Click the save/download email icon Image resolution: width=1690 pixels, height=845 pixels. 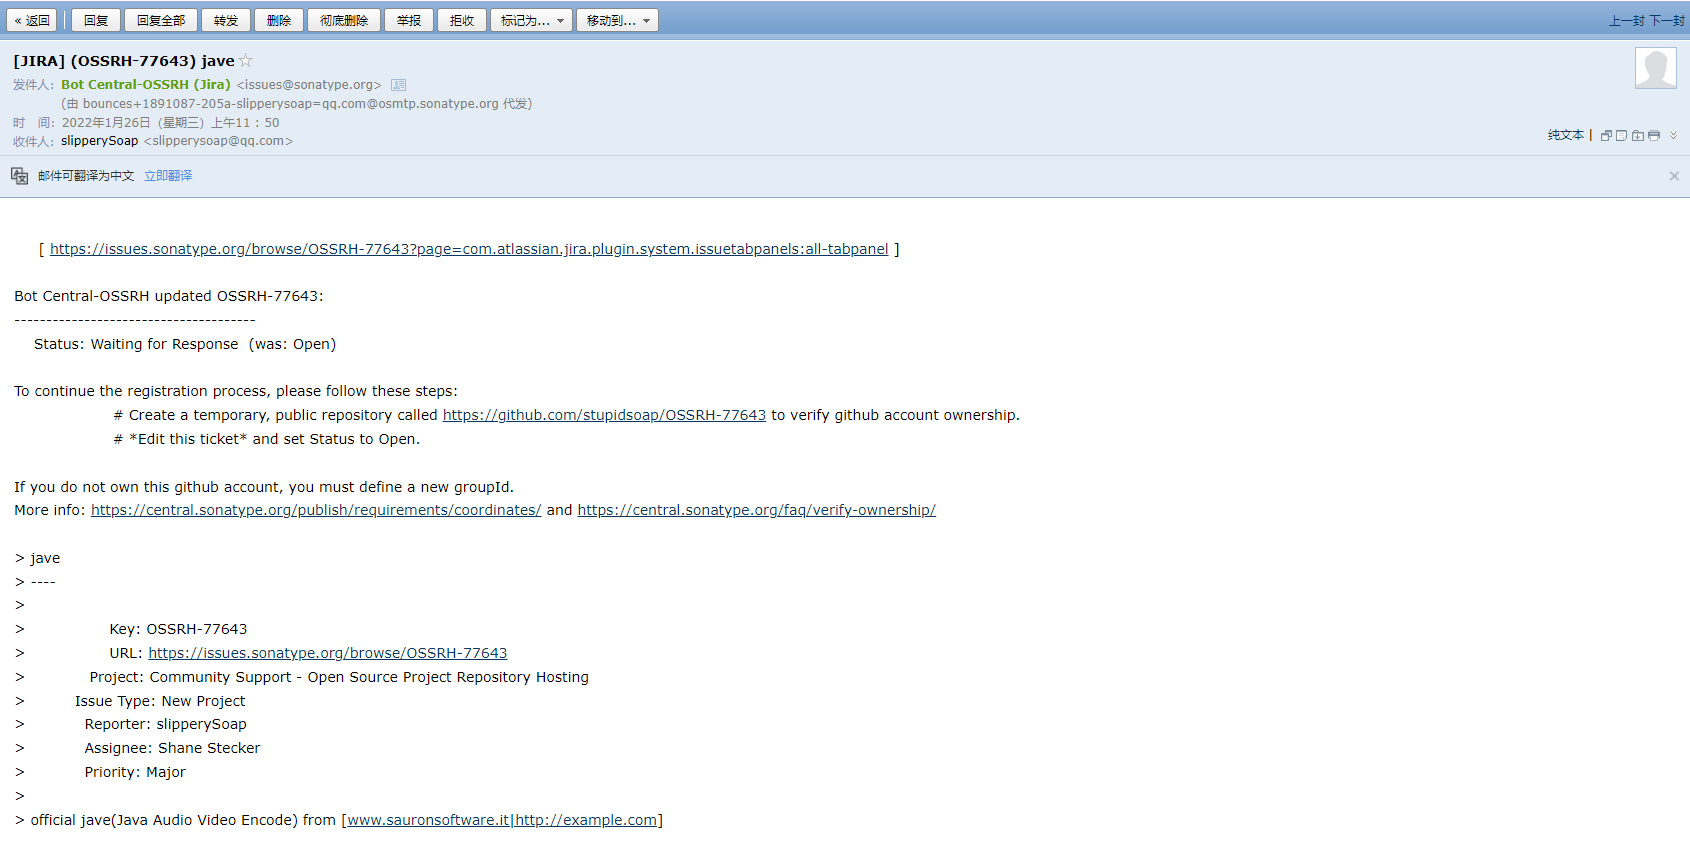click(1637, 135)
